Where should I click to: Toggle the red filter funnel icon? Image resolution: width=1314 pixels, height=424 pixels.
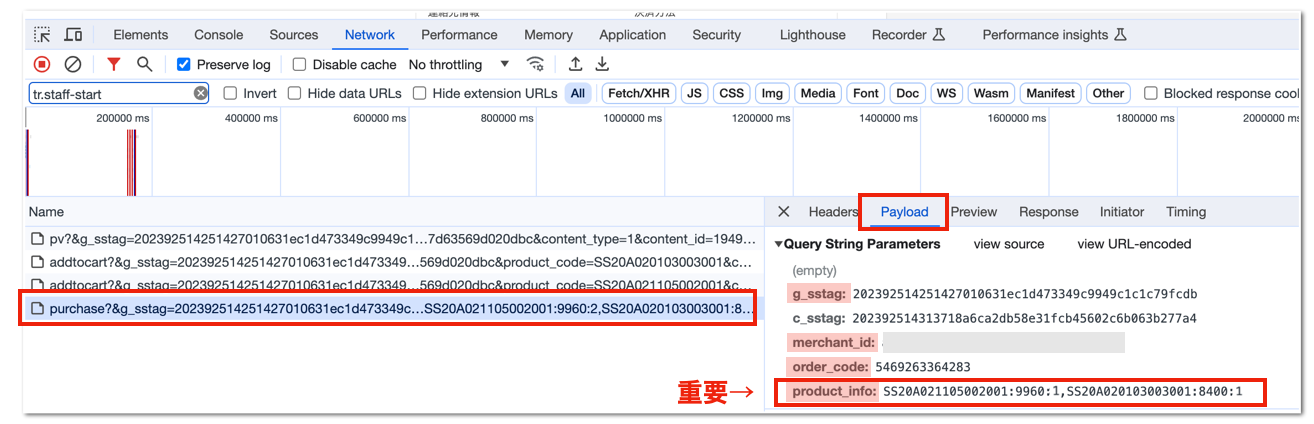point(114,64)
